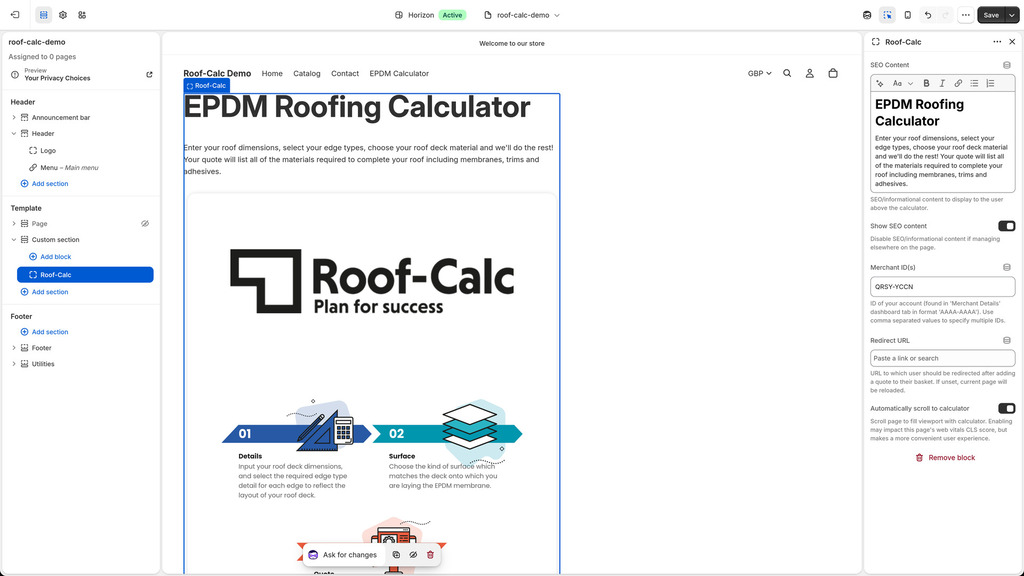Click Remove block
The image size is (1024, 576).
coord(945,458)
